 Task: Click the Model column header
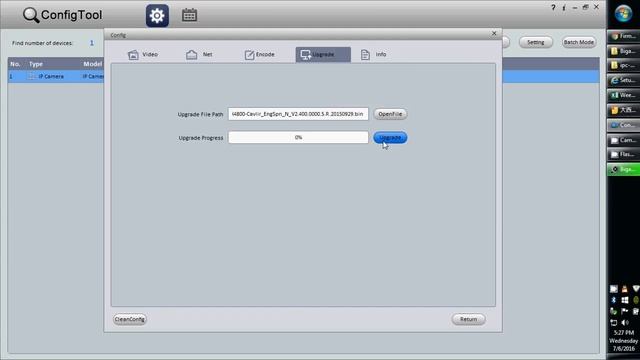coord(93,64)
